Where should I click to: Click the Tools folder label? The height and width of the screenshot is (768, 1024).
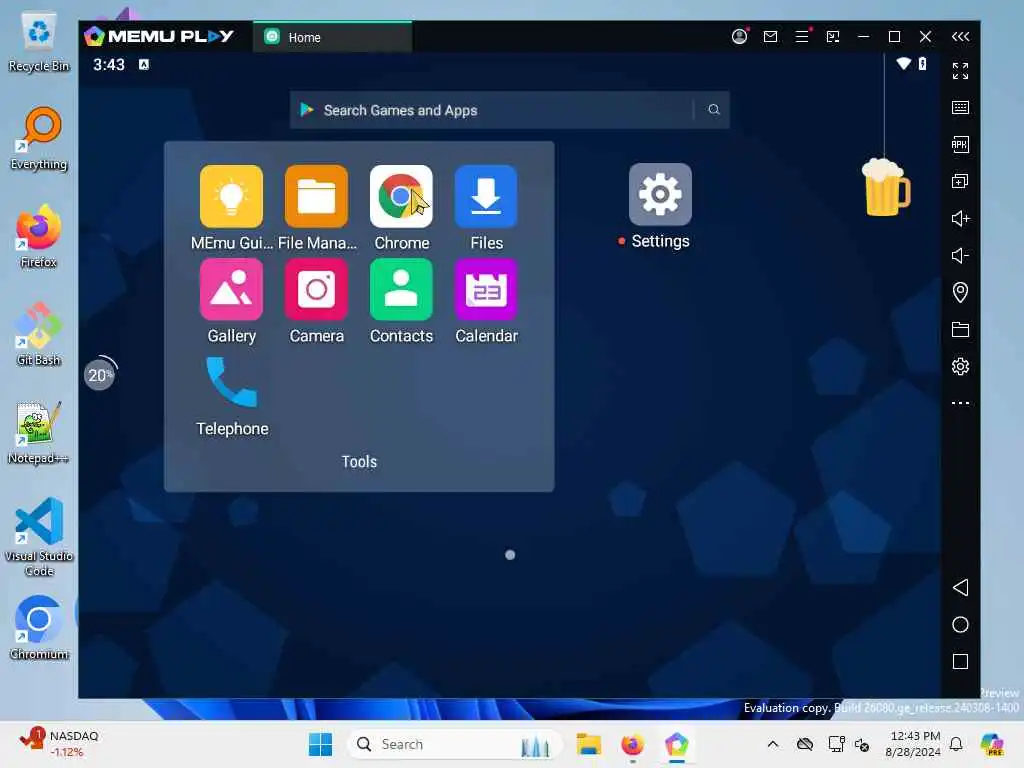[359, 462]
